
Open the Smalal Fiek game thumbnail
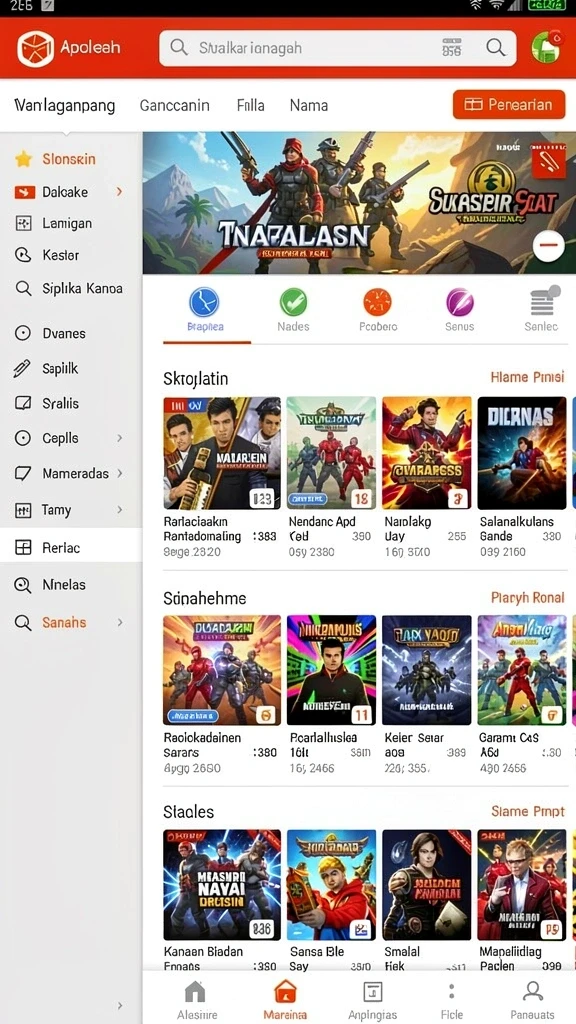point(426,885)
